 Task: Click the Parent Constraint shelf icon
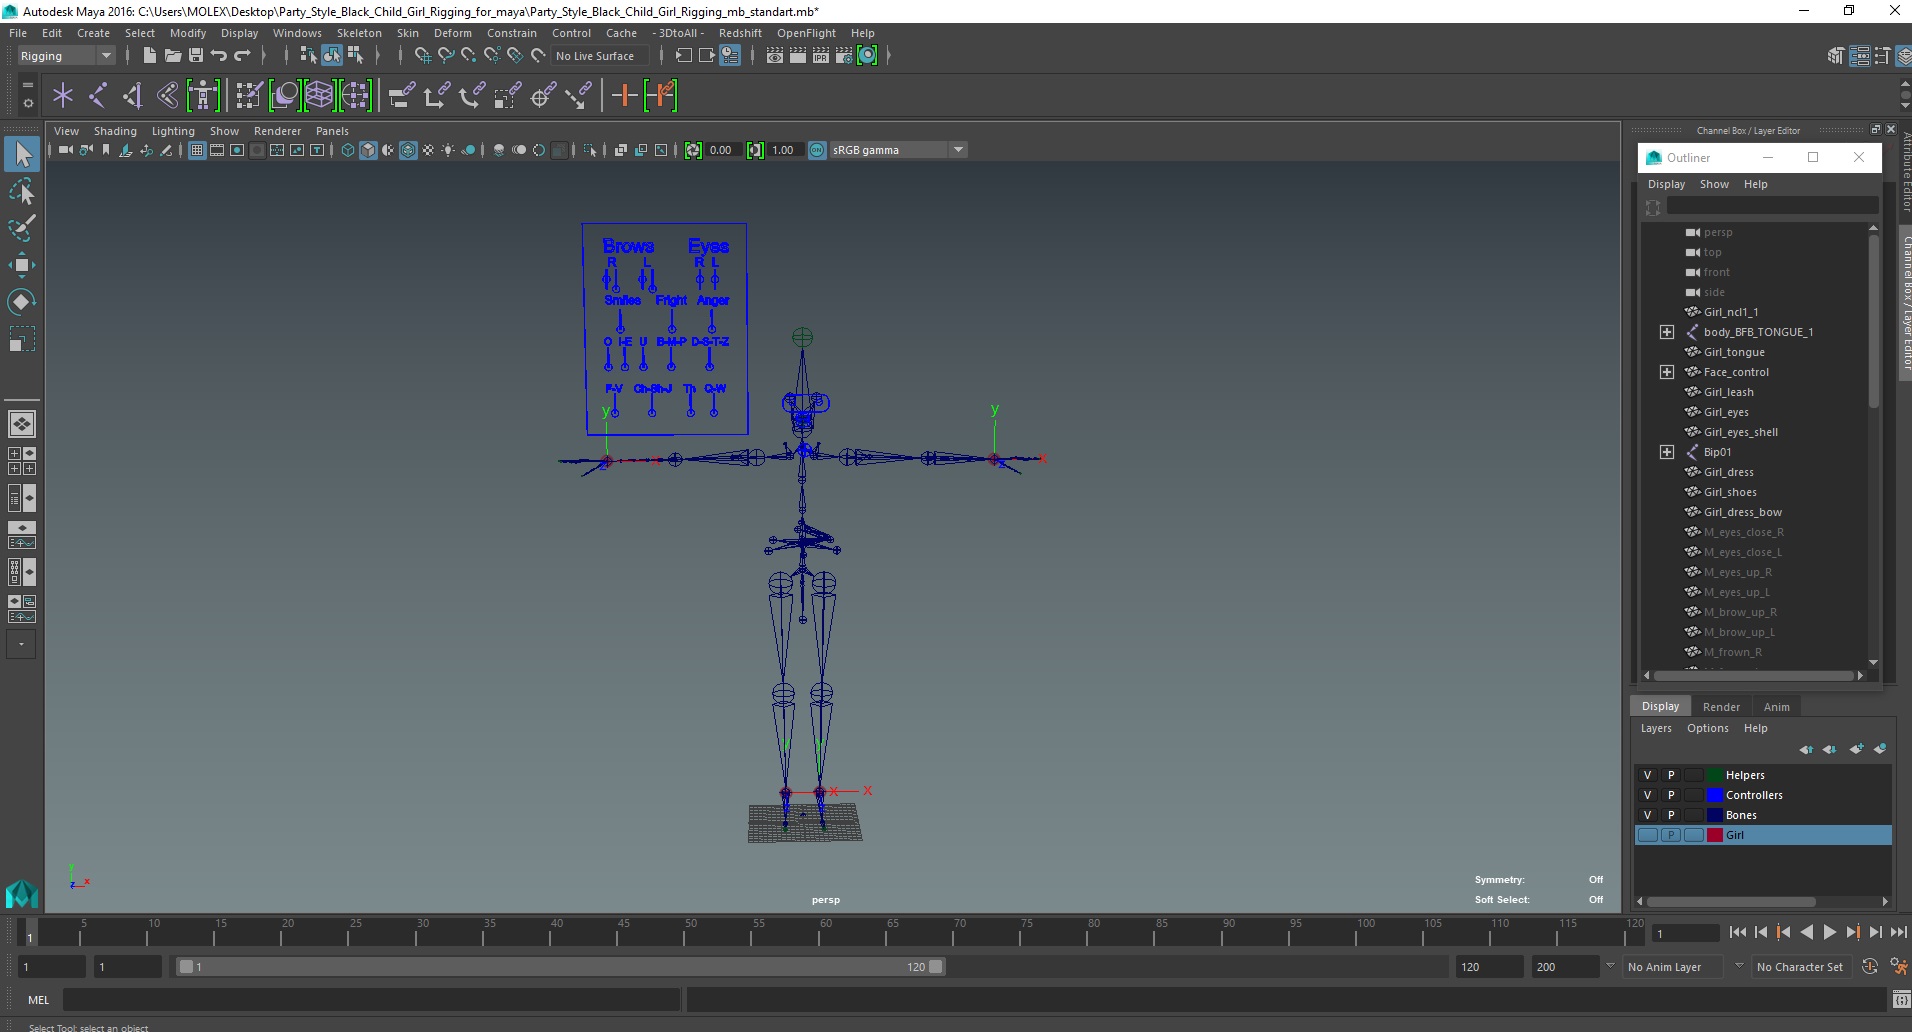tap(401, 96)
